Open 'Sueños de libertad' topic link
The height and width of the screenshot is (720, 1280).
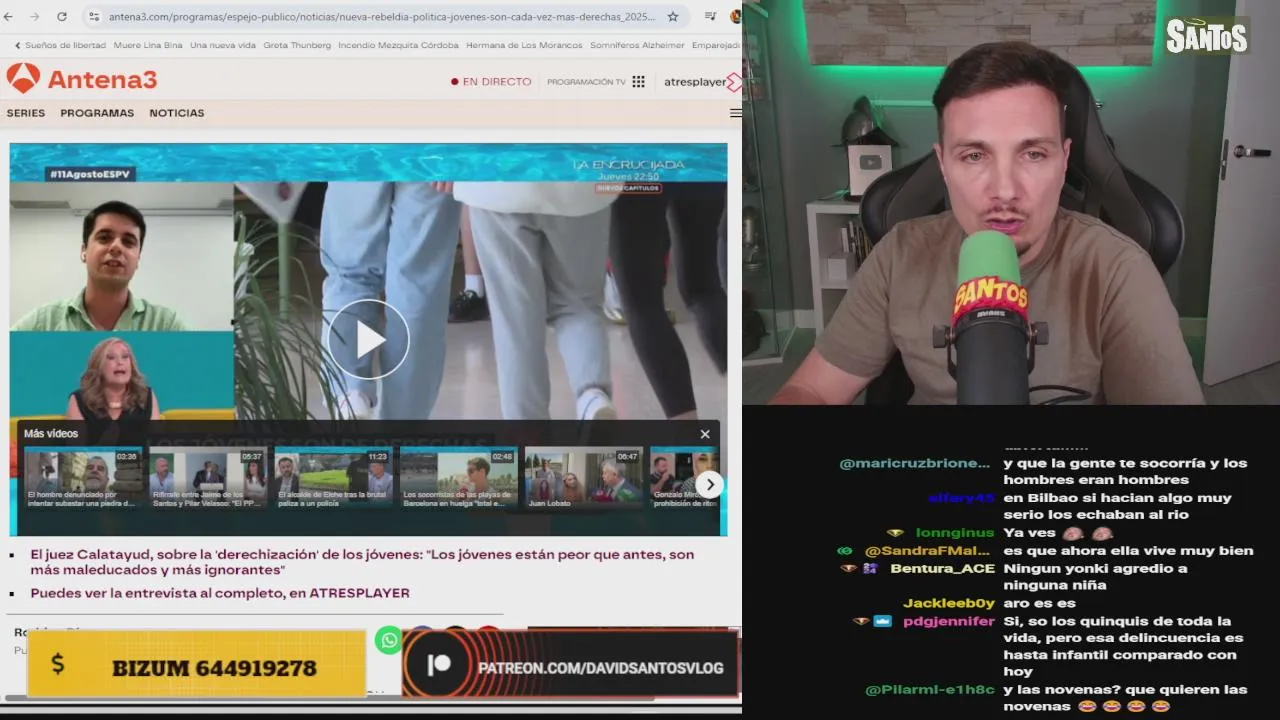pyautogui.click(x=65, y=45)
